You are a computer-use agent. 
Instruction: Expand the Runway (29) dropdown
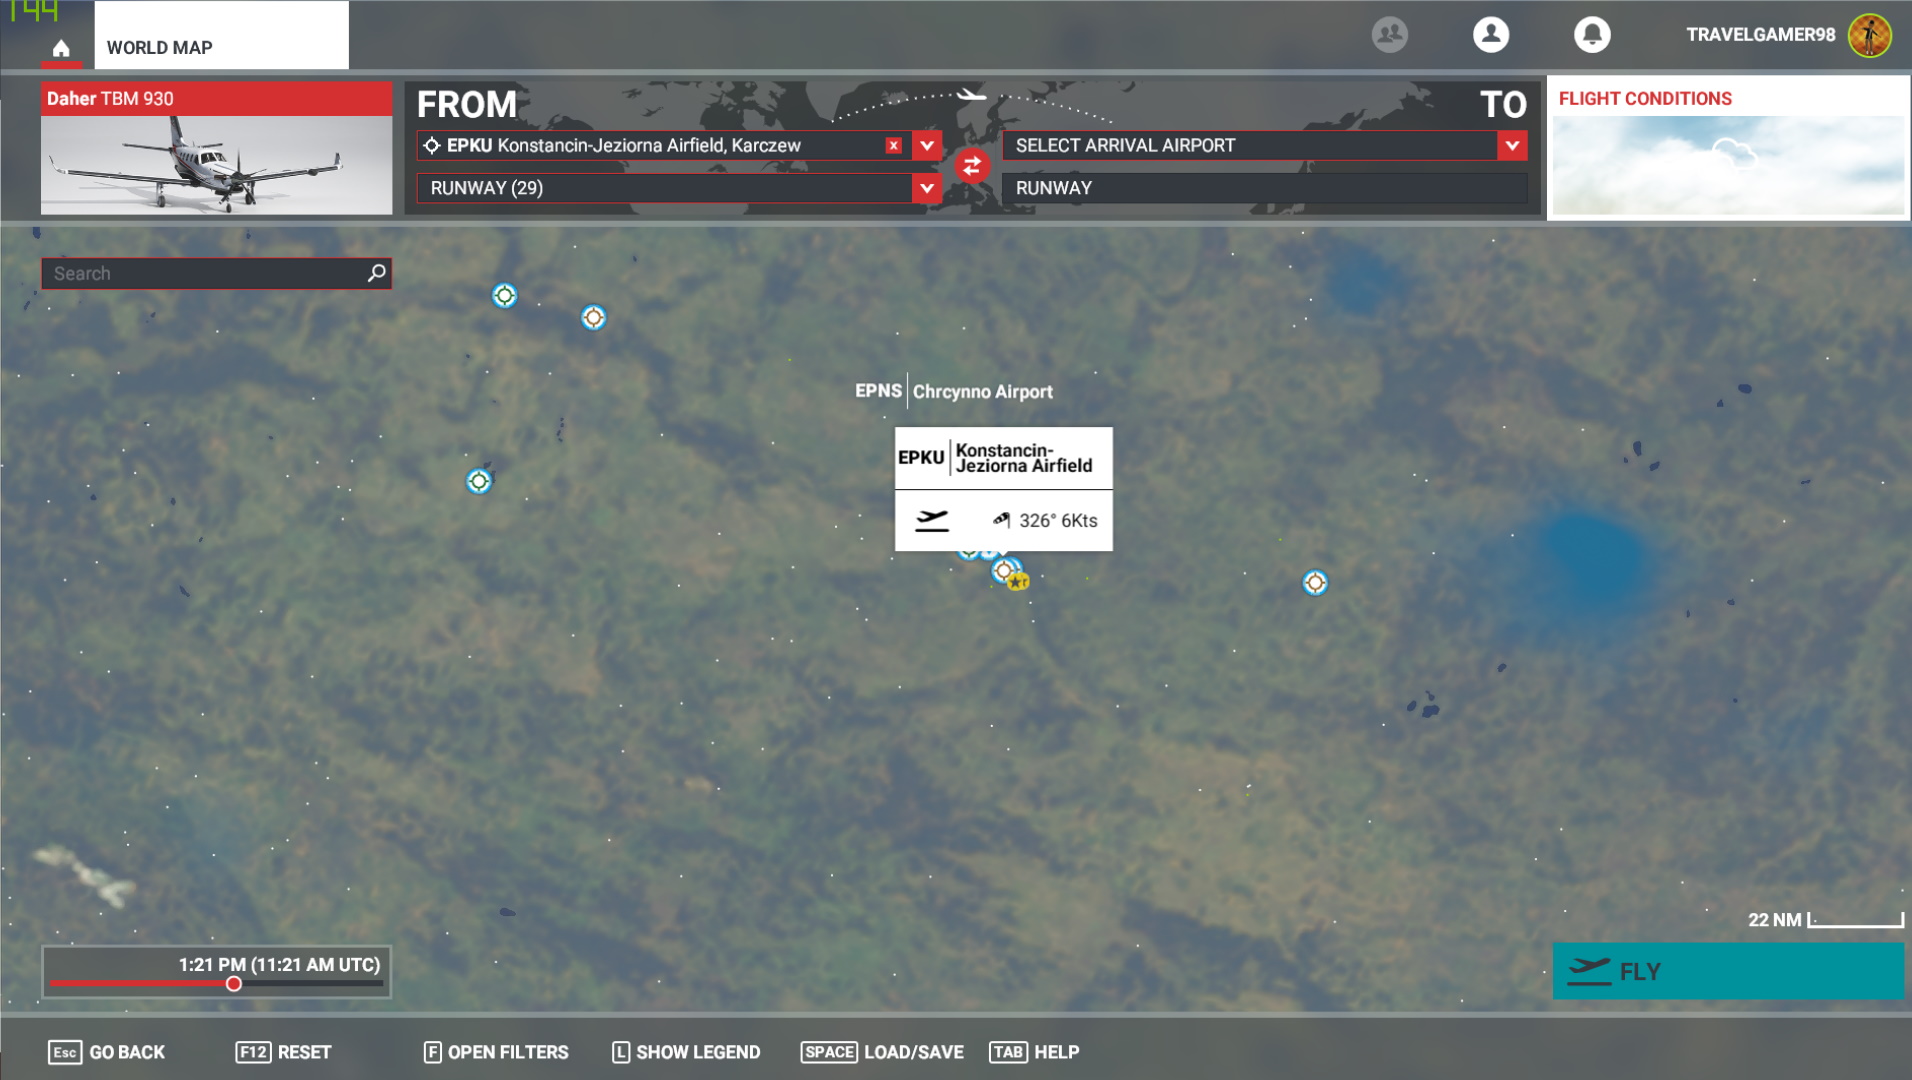click(x=927, y=188)
